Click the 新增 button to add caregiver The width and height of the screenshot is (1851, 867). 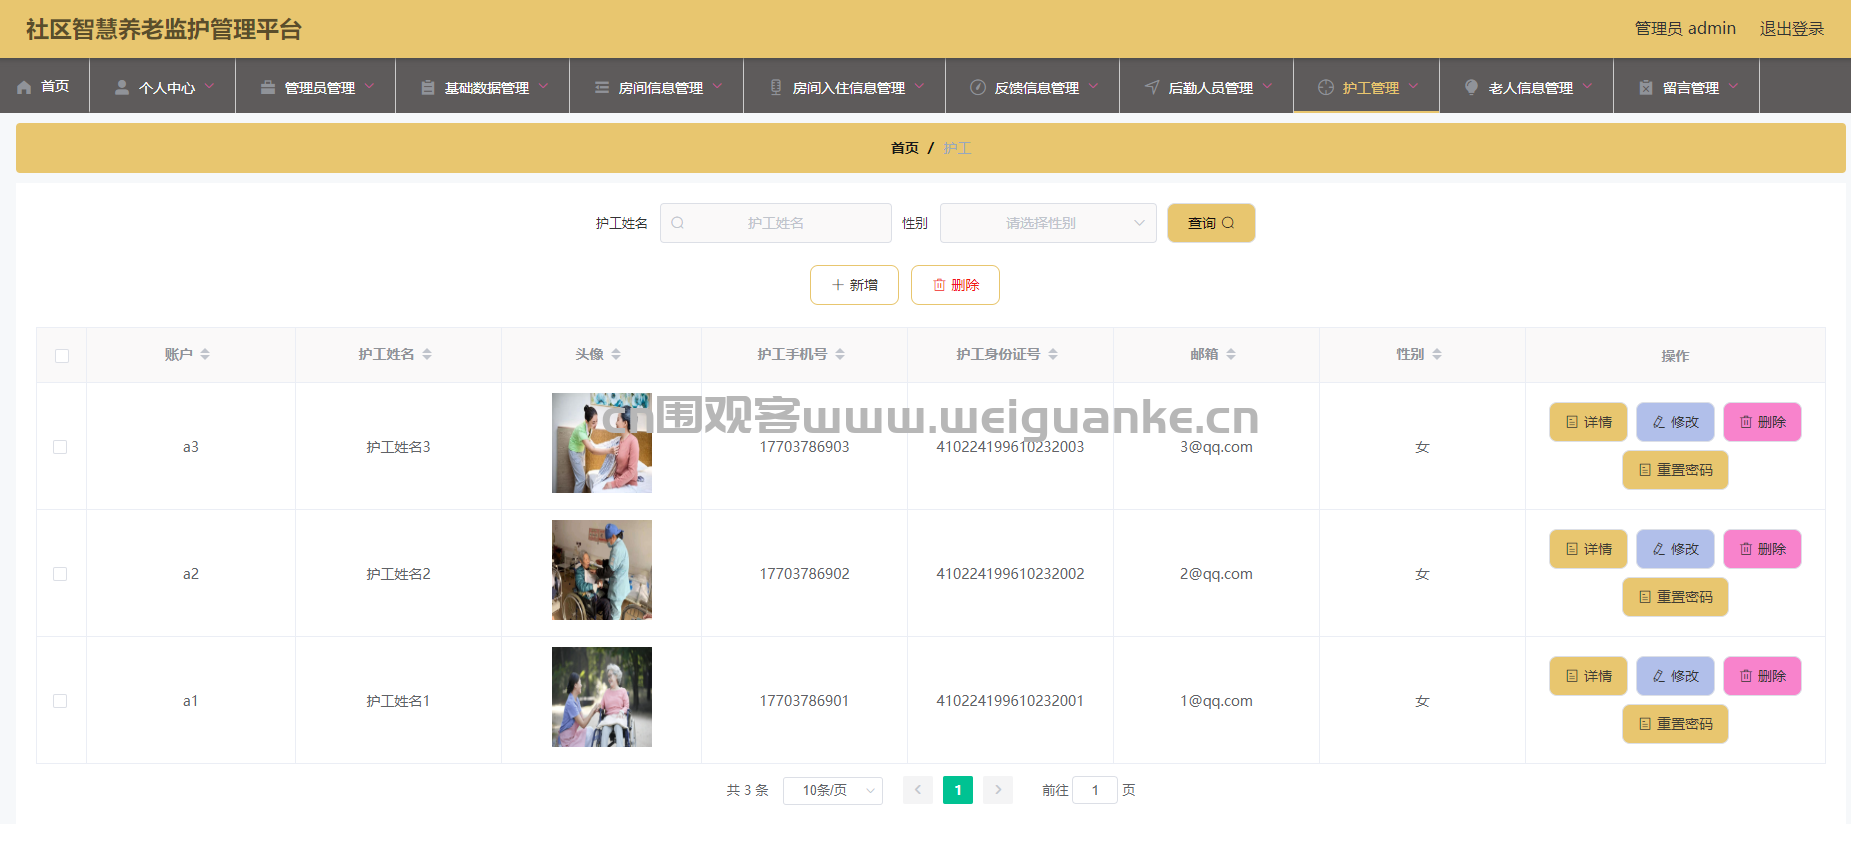pyautogui.click(x=854, y=285)
